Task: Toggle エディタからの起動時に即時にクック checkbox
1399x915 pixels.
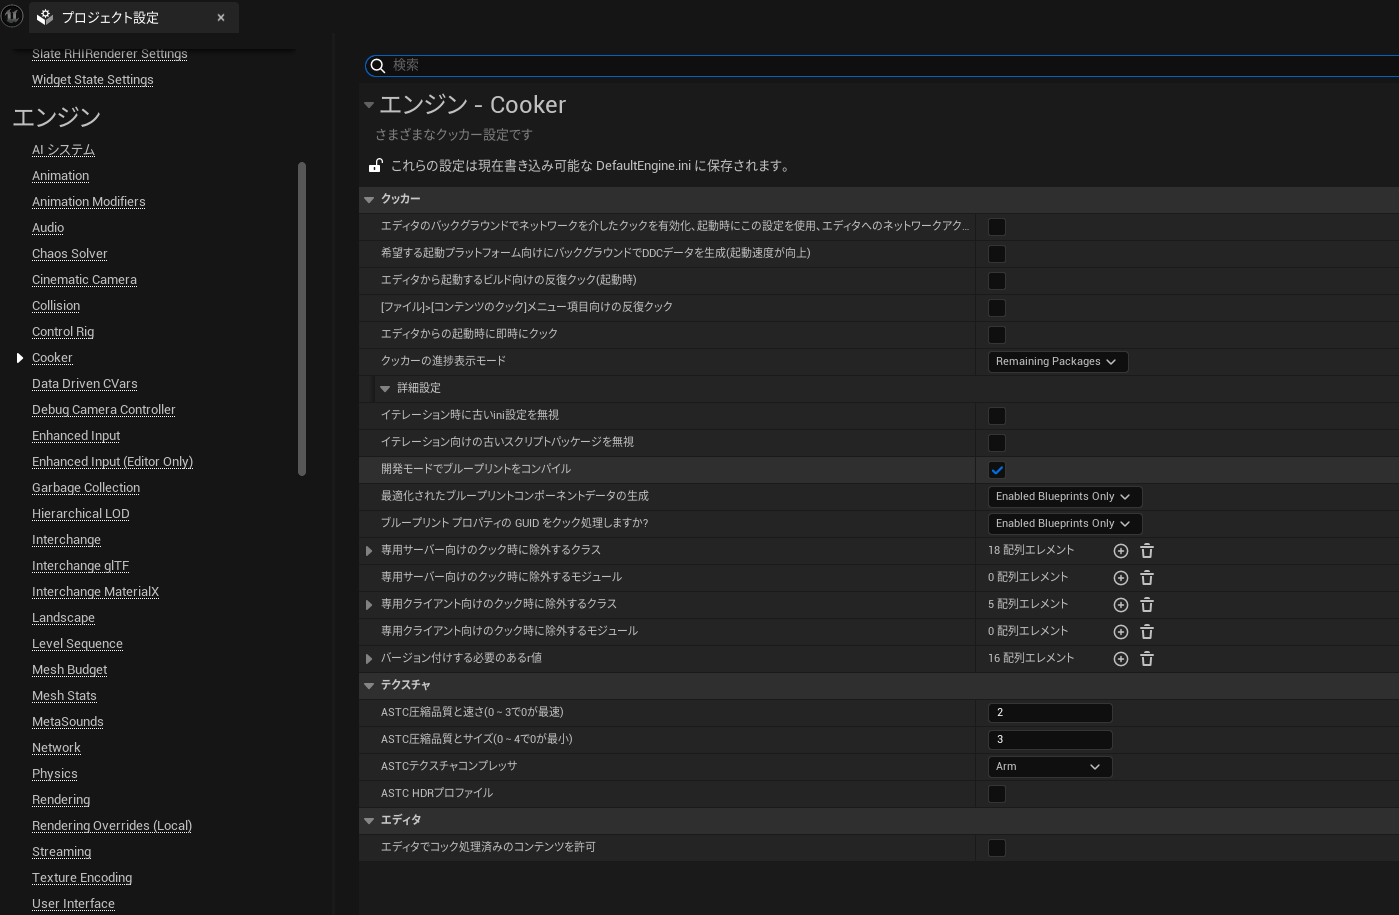Action: pos(997,335)
